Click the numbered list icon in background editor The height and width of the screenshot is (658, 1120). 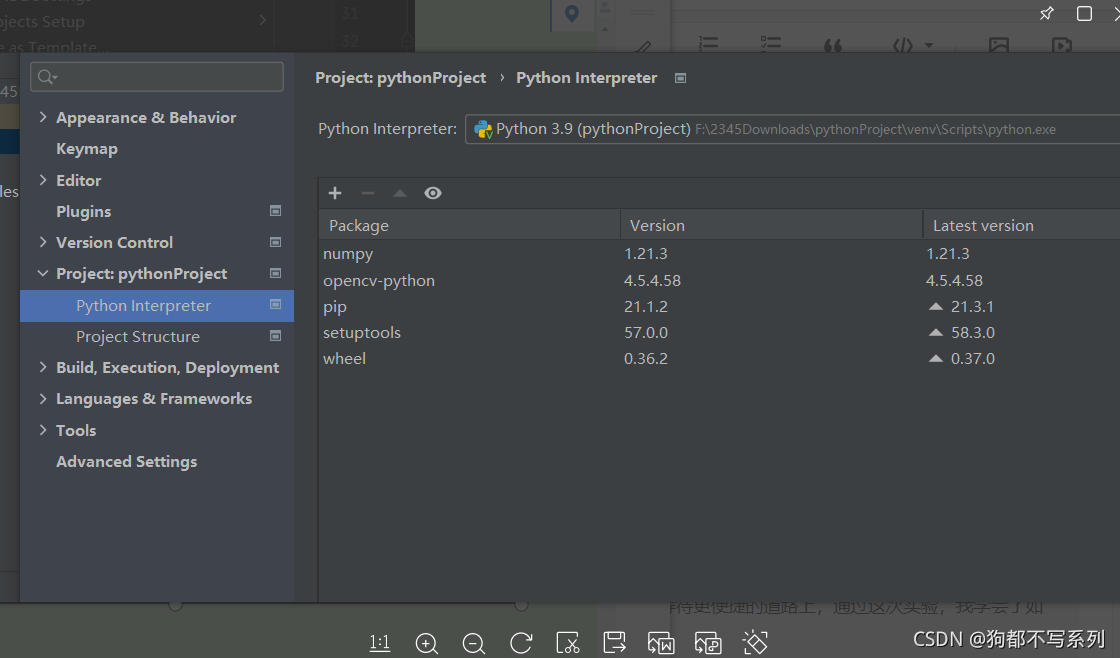pyautogui.click(x=708, y=44)
